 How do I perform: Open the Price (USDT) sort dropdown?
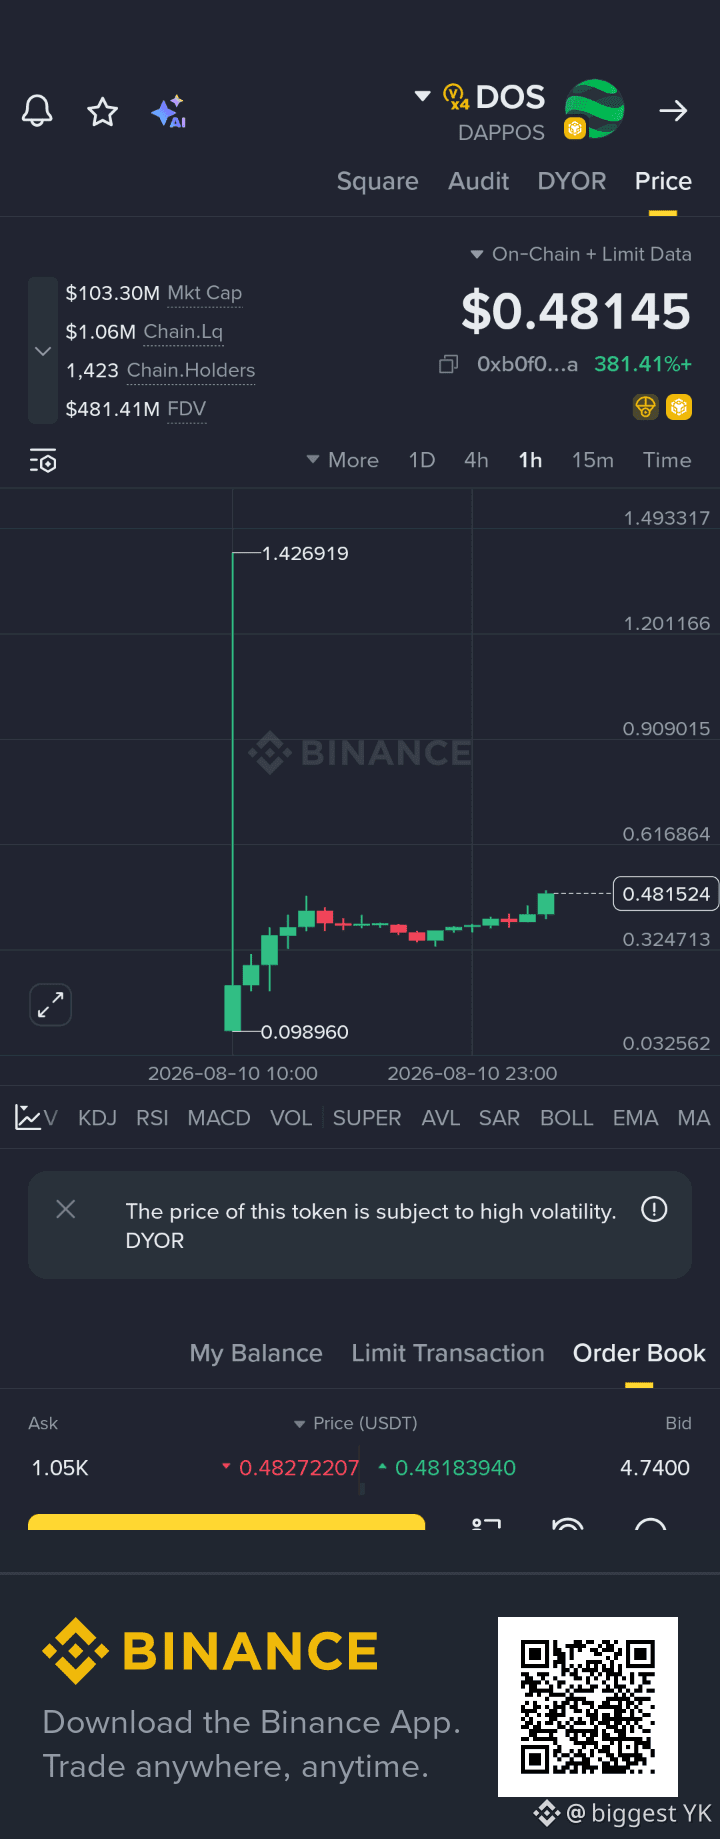tap(355, 1423)
